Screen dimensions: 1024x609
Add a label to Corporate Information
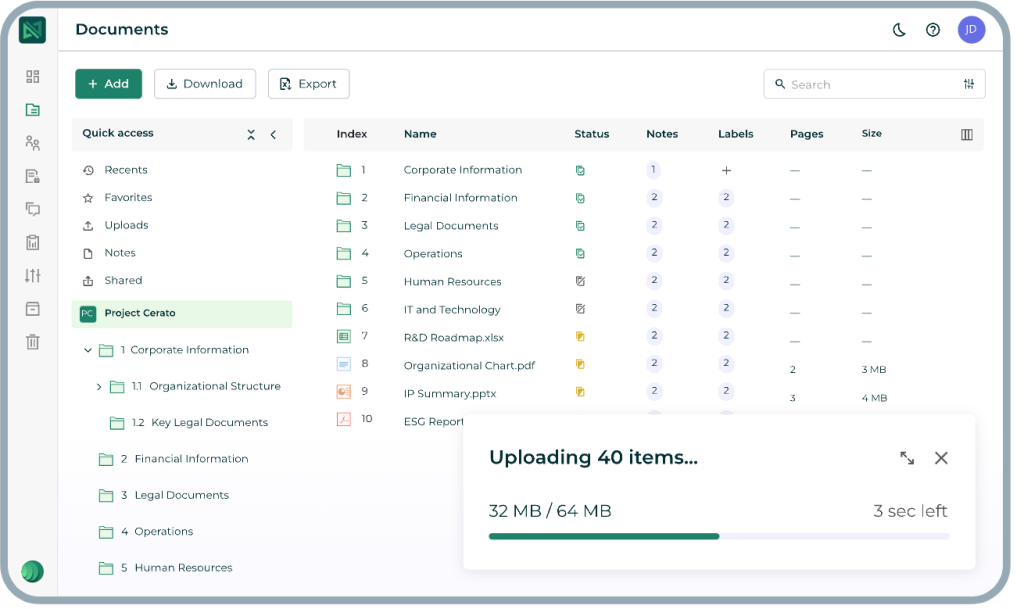click(x=726, y=171)
